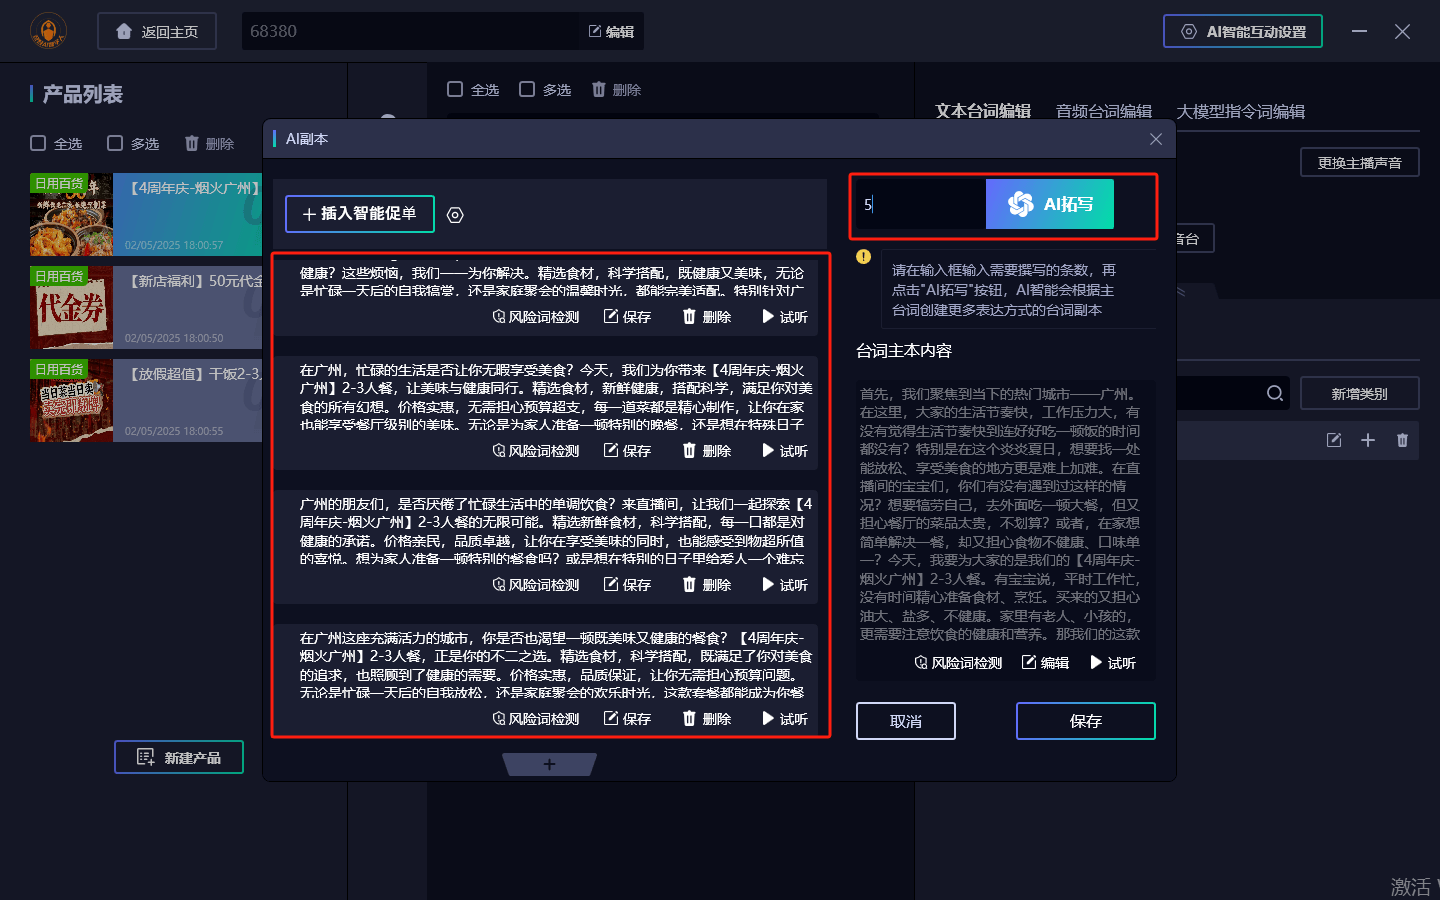Viewport: 1440px width, 900px height.
Task: Click 取消 in the AI副本 dialog
Action: [x=905, y=721]
